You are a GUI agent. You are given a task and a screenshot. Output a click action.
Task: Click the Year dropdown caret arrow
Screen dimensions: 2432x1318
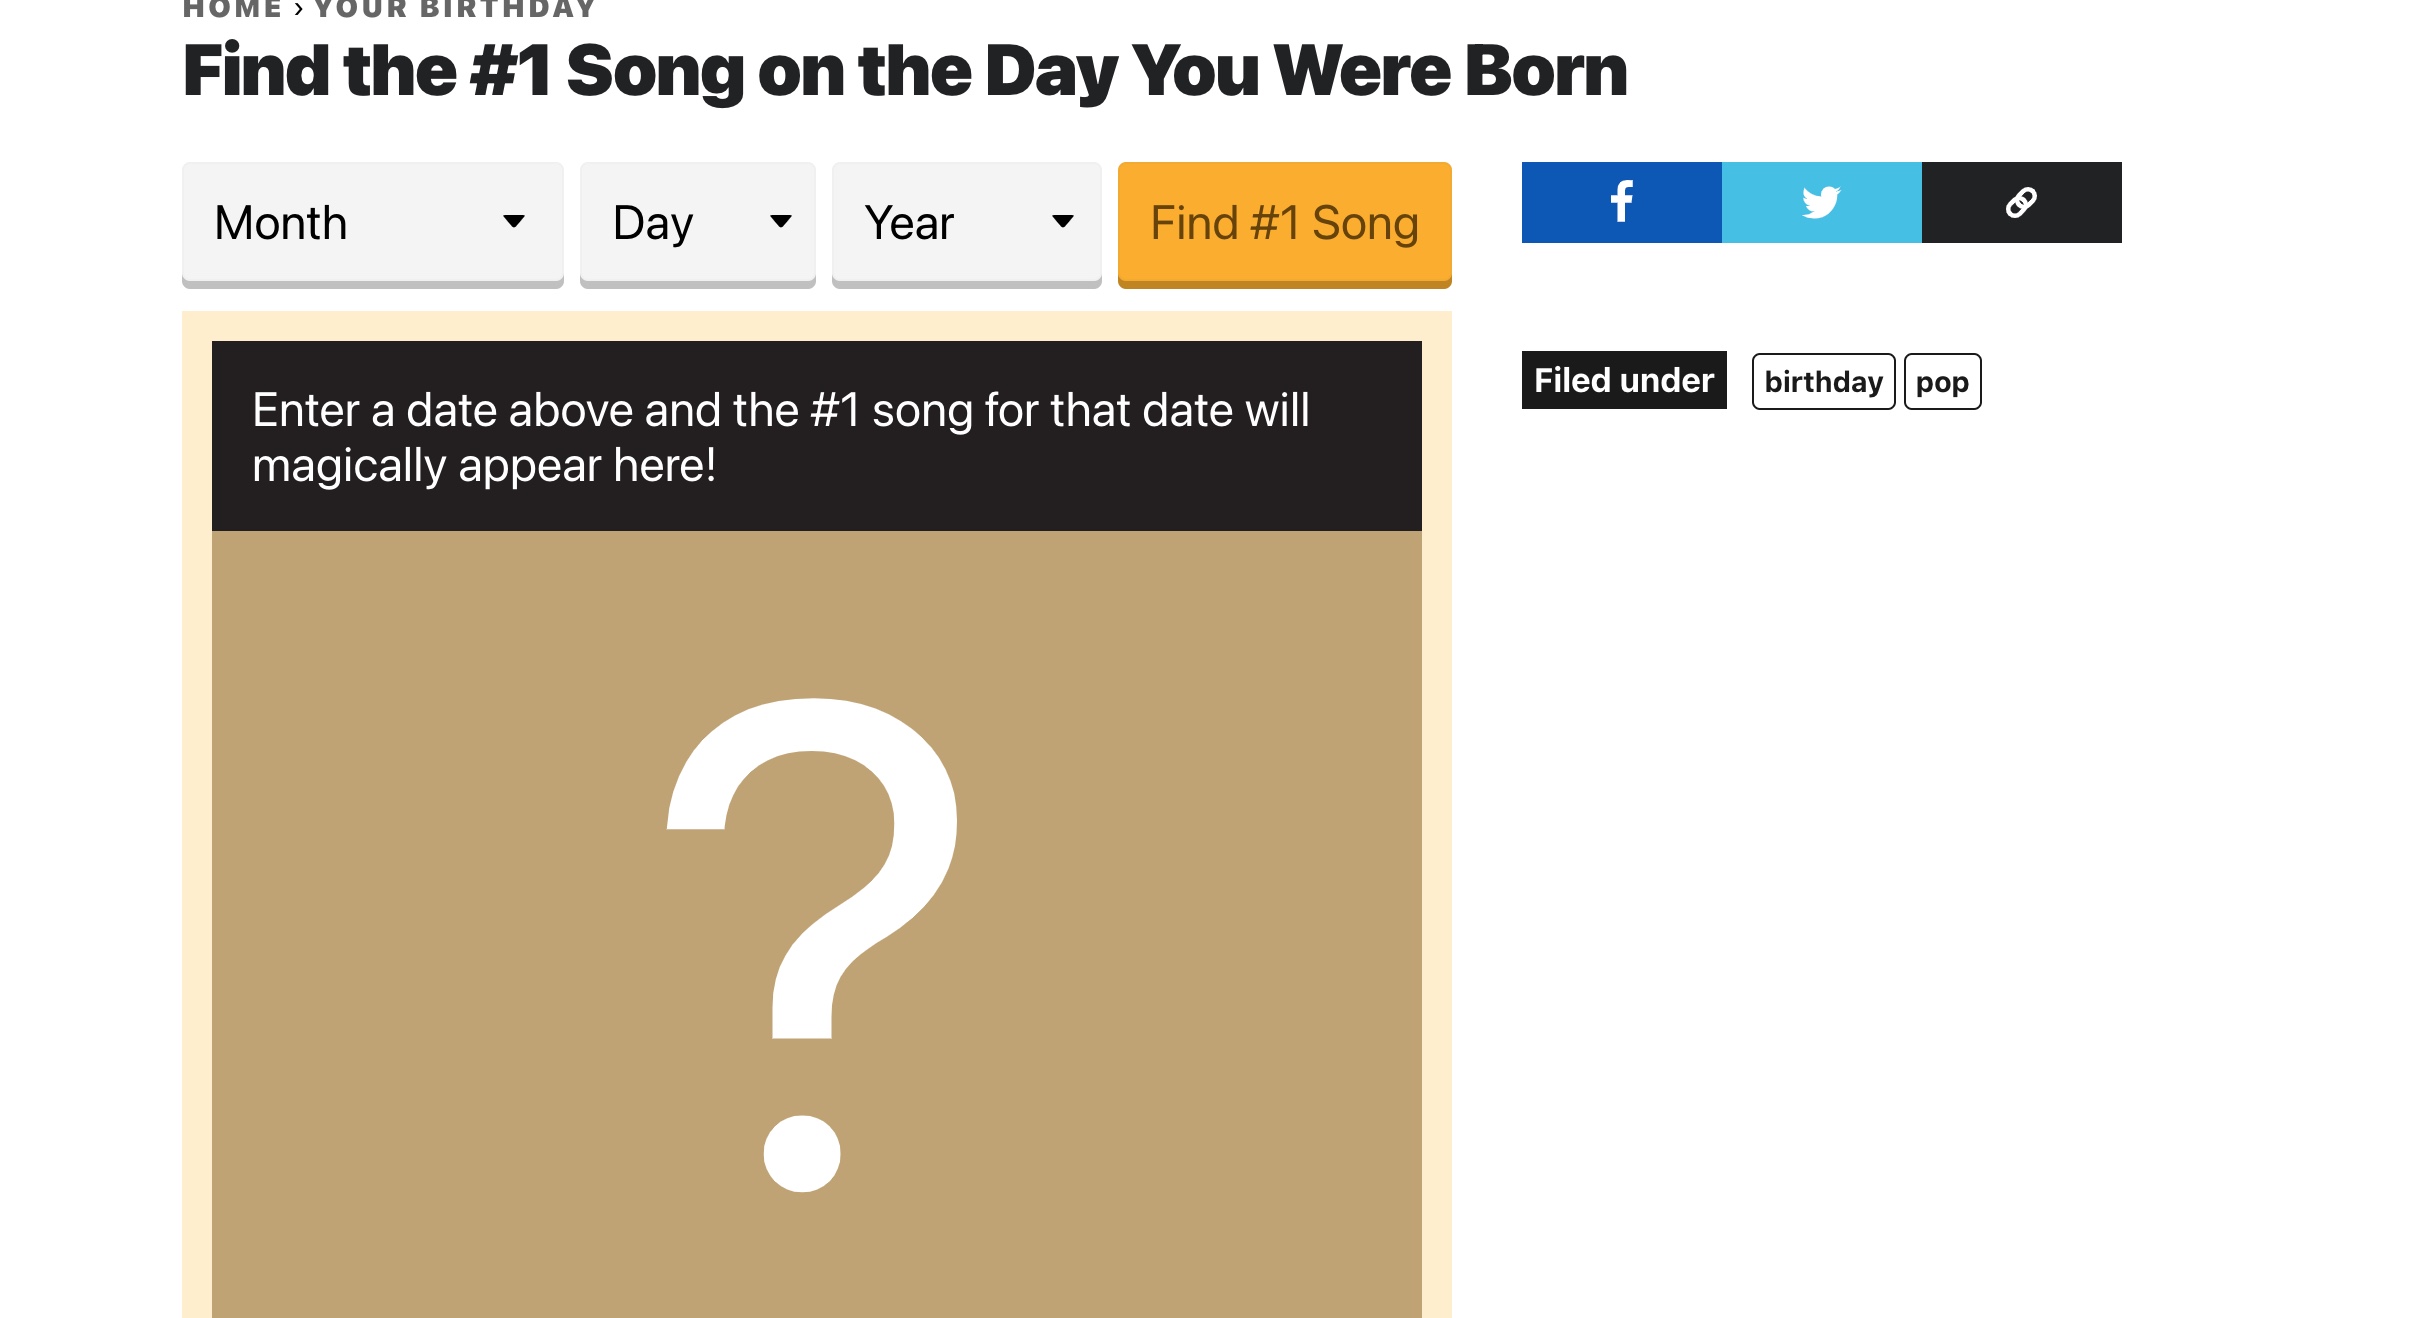tap(1063, 222)
